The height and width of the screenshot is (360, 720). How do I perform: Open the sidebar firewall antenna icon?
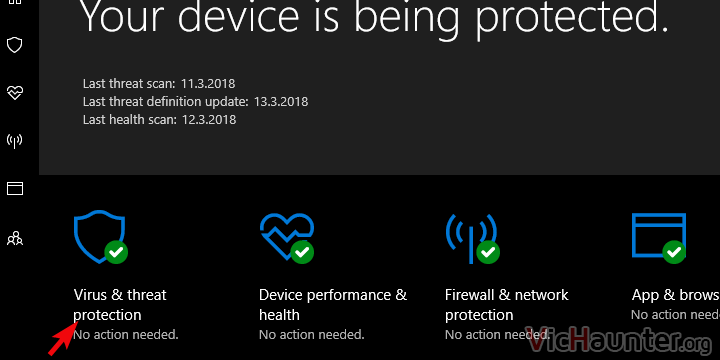pyautogui.click(x=15, y=141)
